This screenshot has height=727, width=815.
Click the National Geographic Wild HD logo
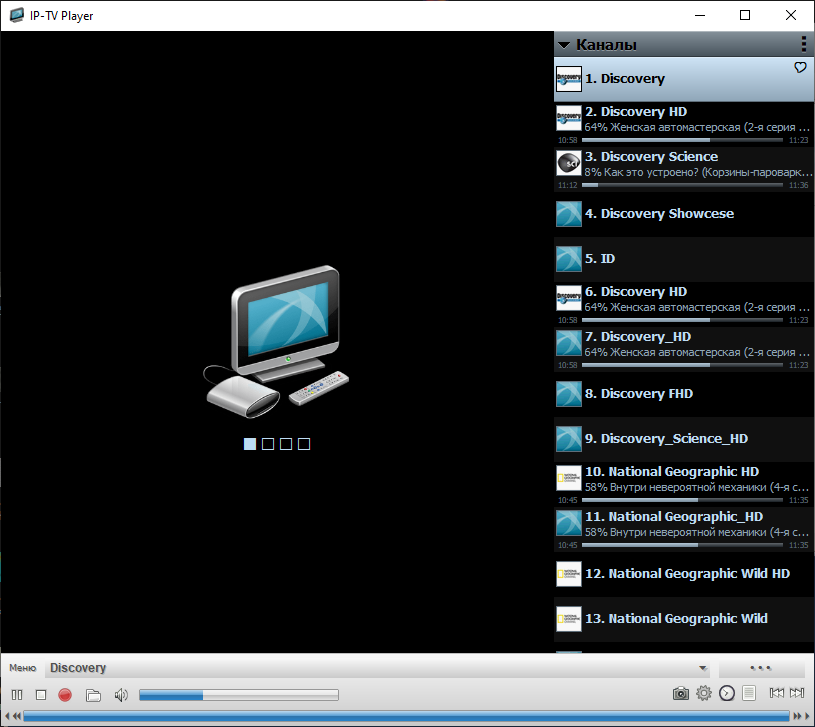(569, 574)
